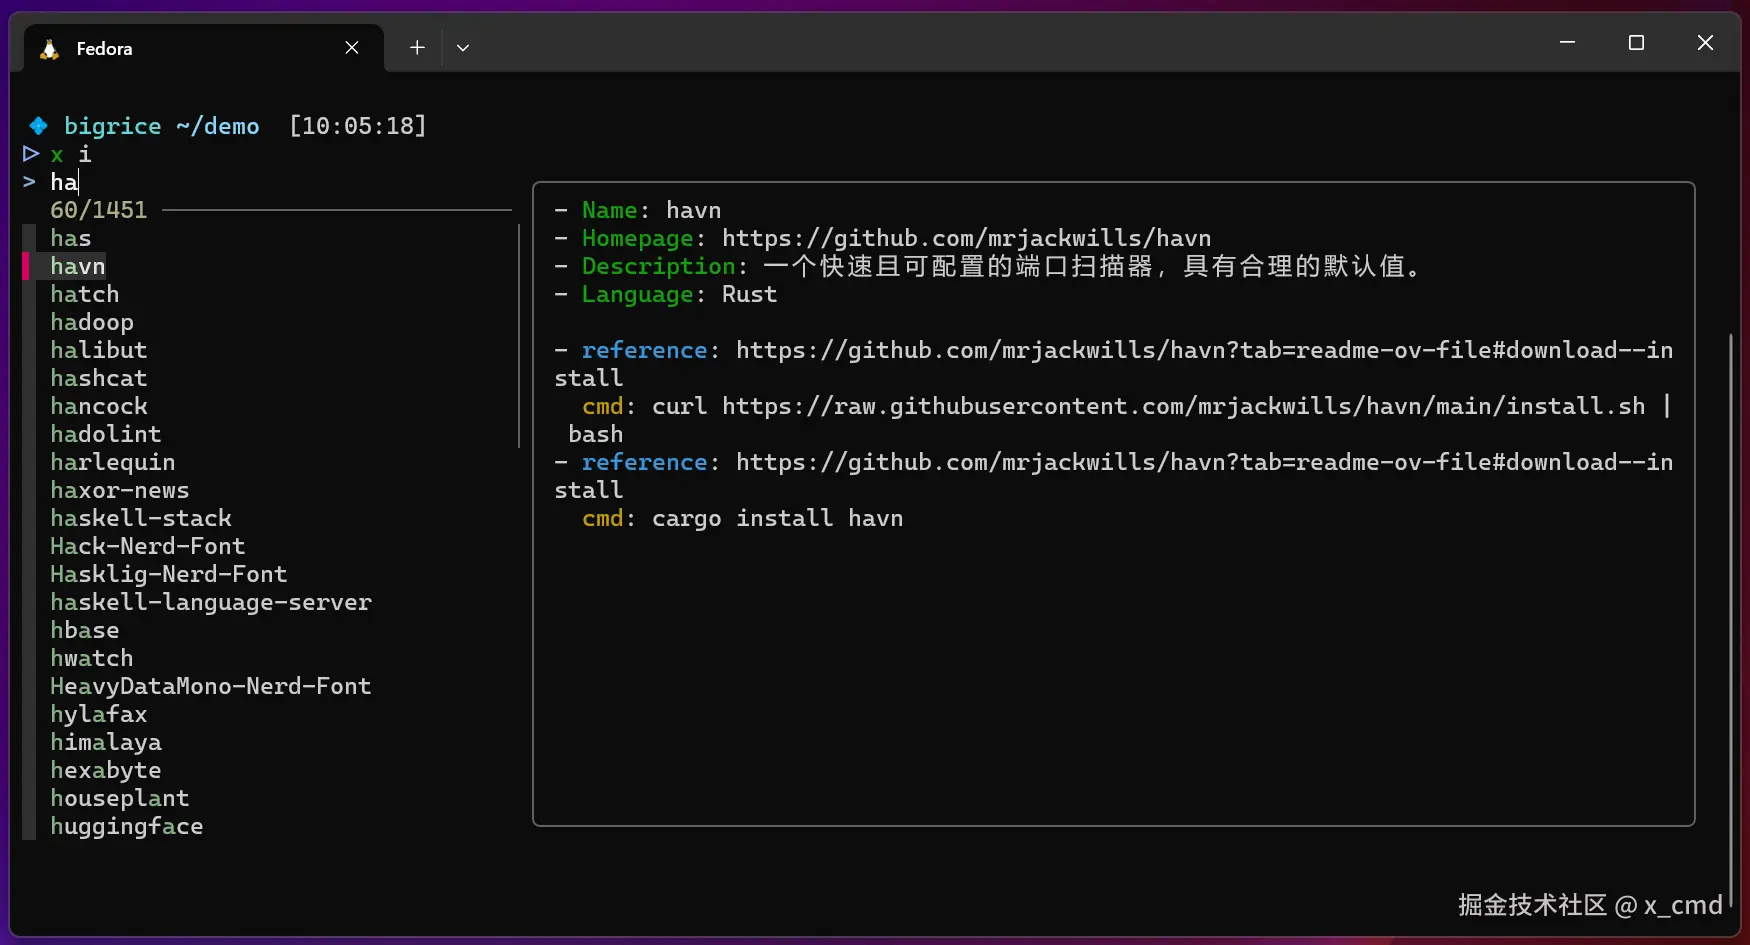Click the Fedora penguin tab icon
Screen dimensions: 1750x945
coord(49,49)
